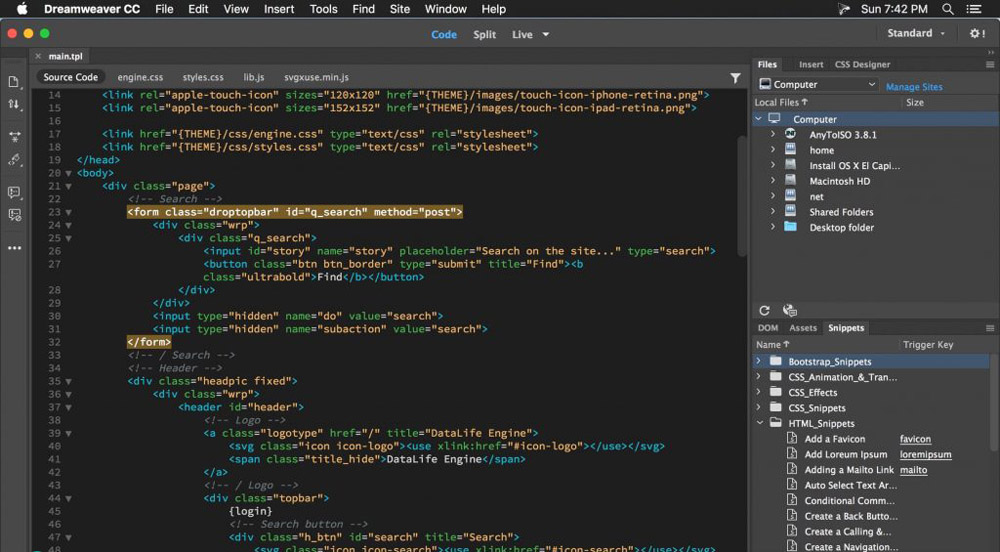
Task: Select the Conditional Comments snippet
Action: (x=849, y=500)
